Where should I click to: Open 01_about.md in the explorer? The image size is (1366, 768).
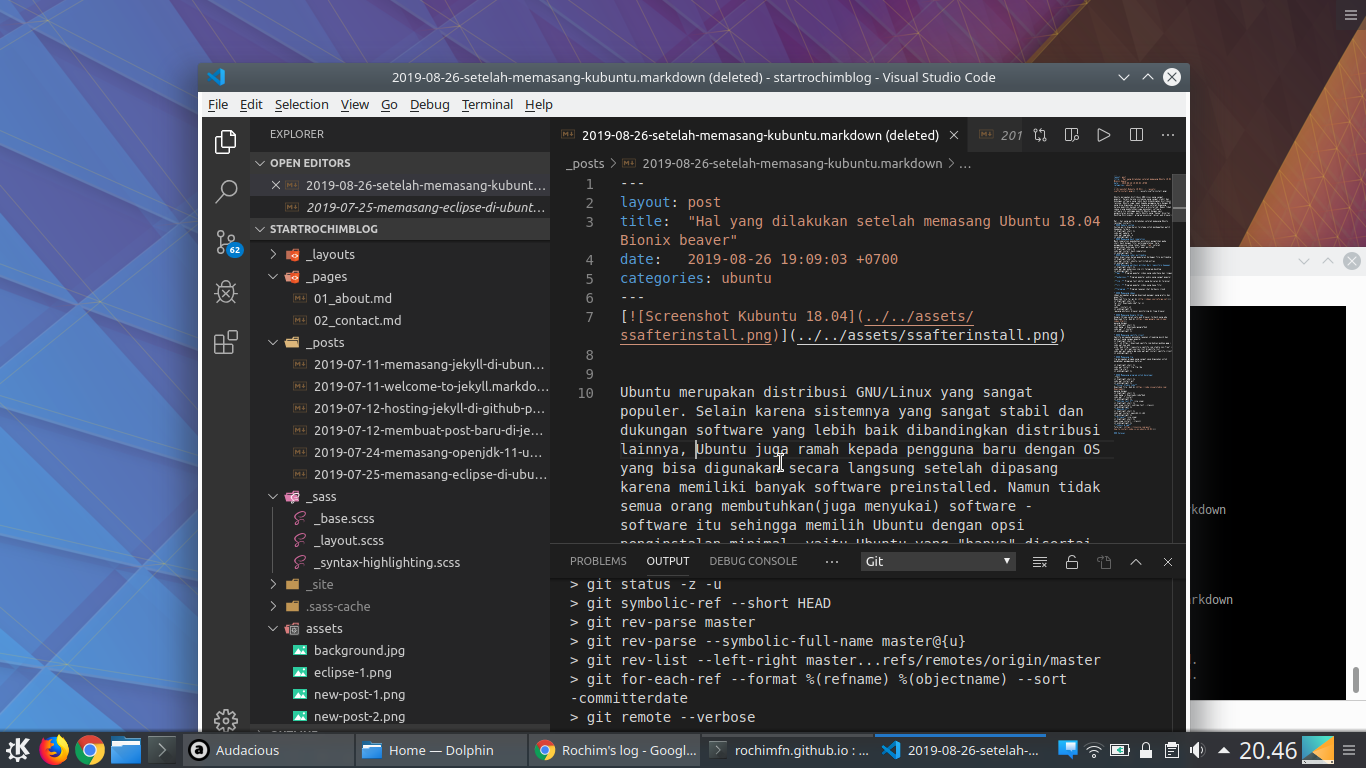coord(353,299)
